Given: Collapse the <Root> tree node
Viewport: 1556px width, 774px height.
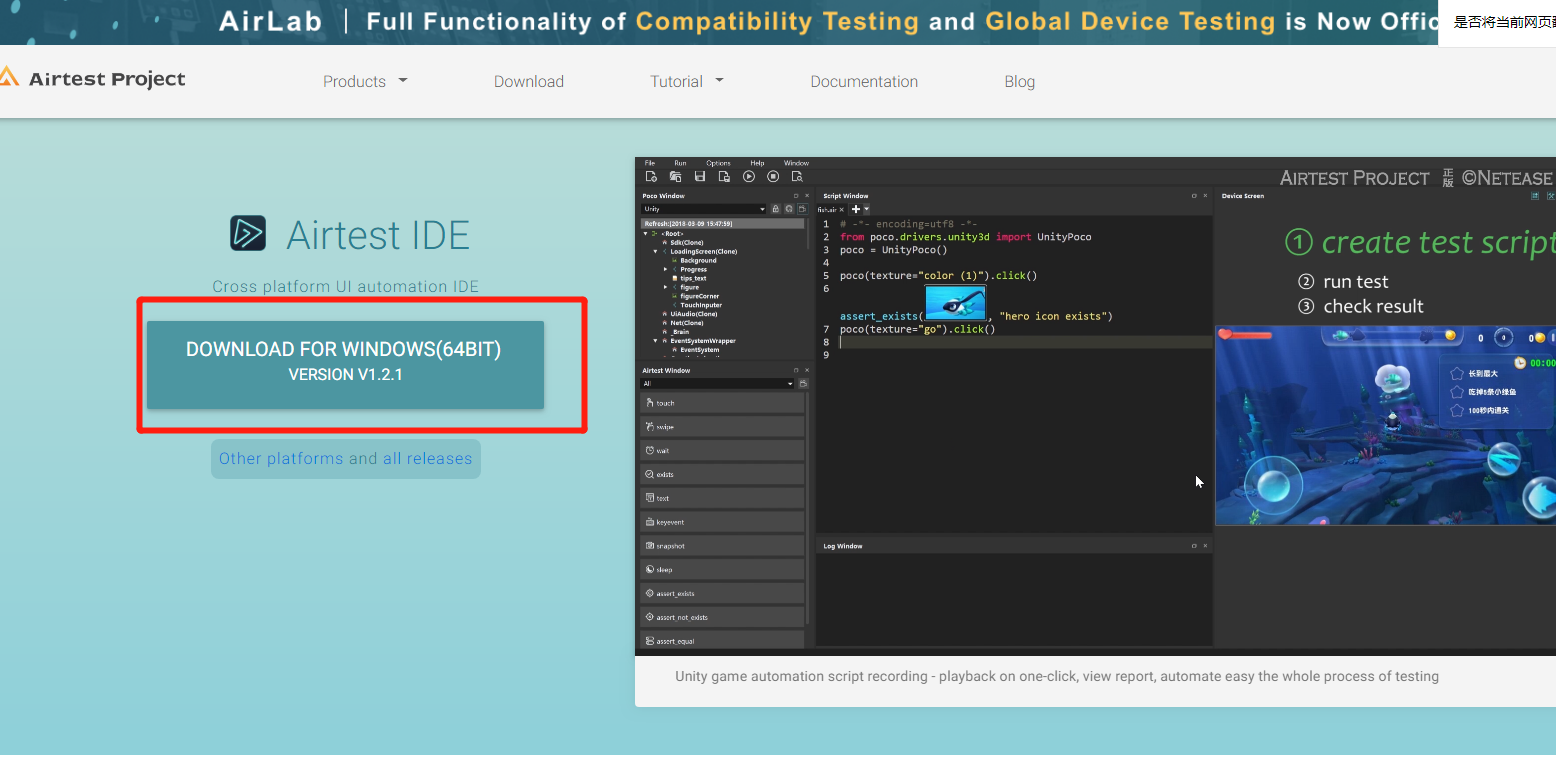Looking at the screenshot, I should pos(645,234).
